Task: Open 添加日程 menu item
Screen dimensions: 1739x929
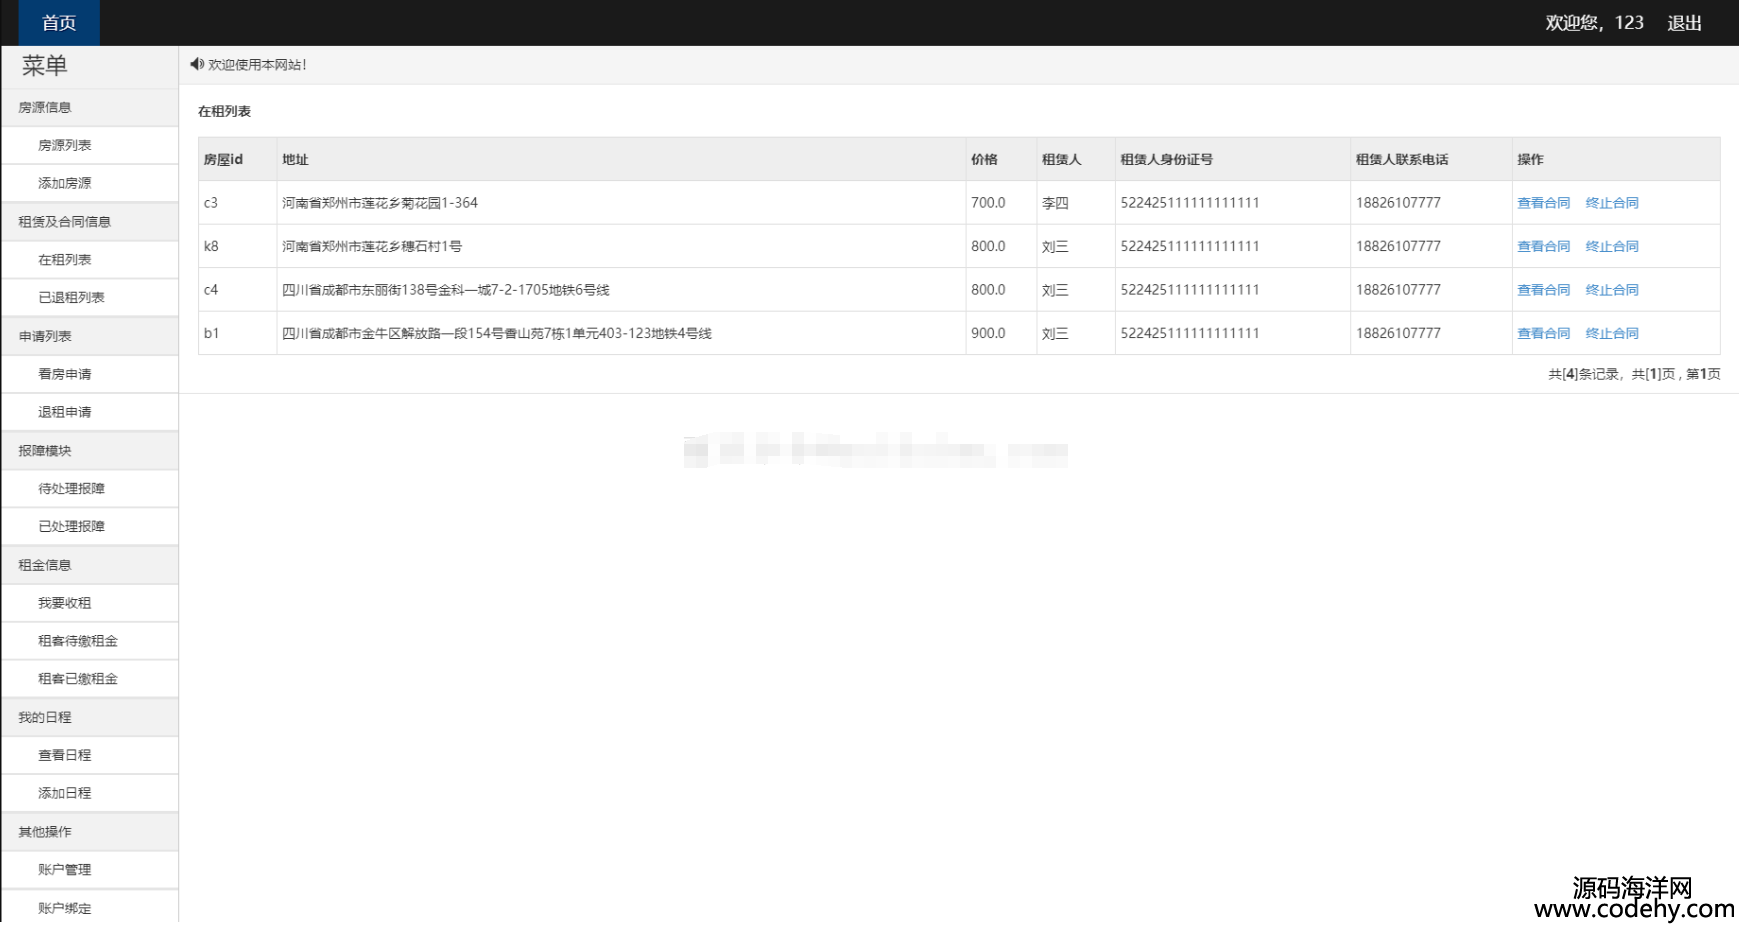Action: point(90,793)
